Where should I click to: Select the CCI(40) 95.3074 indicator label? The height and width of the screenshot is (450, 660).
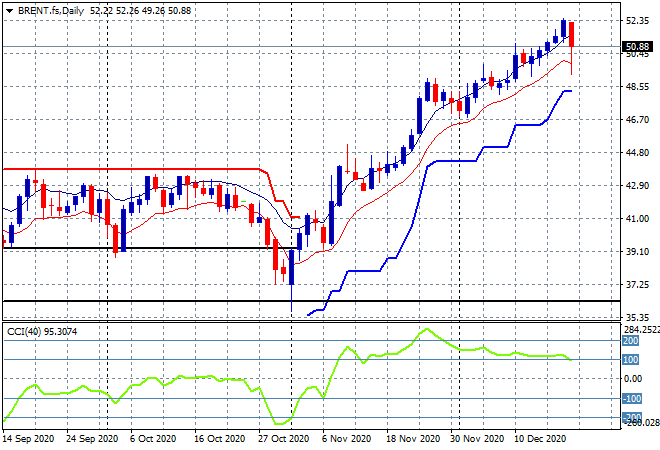coord(42,332)
